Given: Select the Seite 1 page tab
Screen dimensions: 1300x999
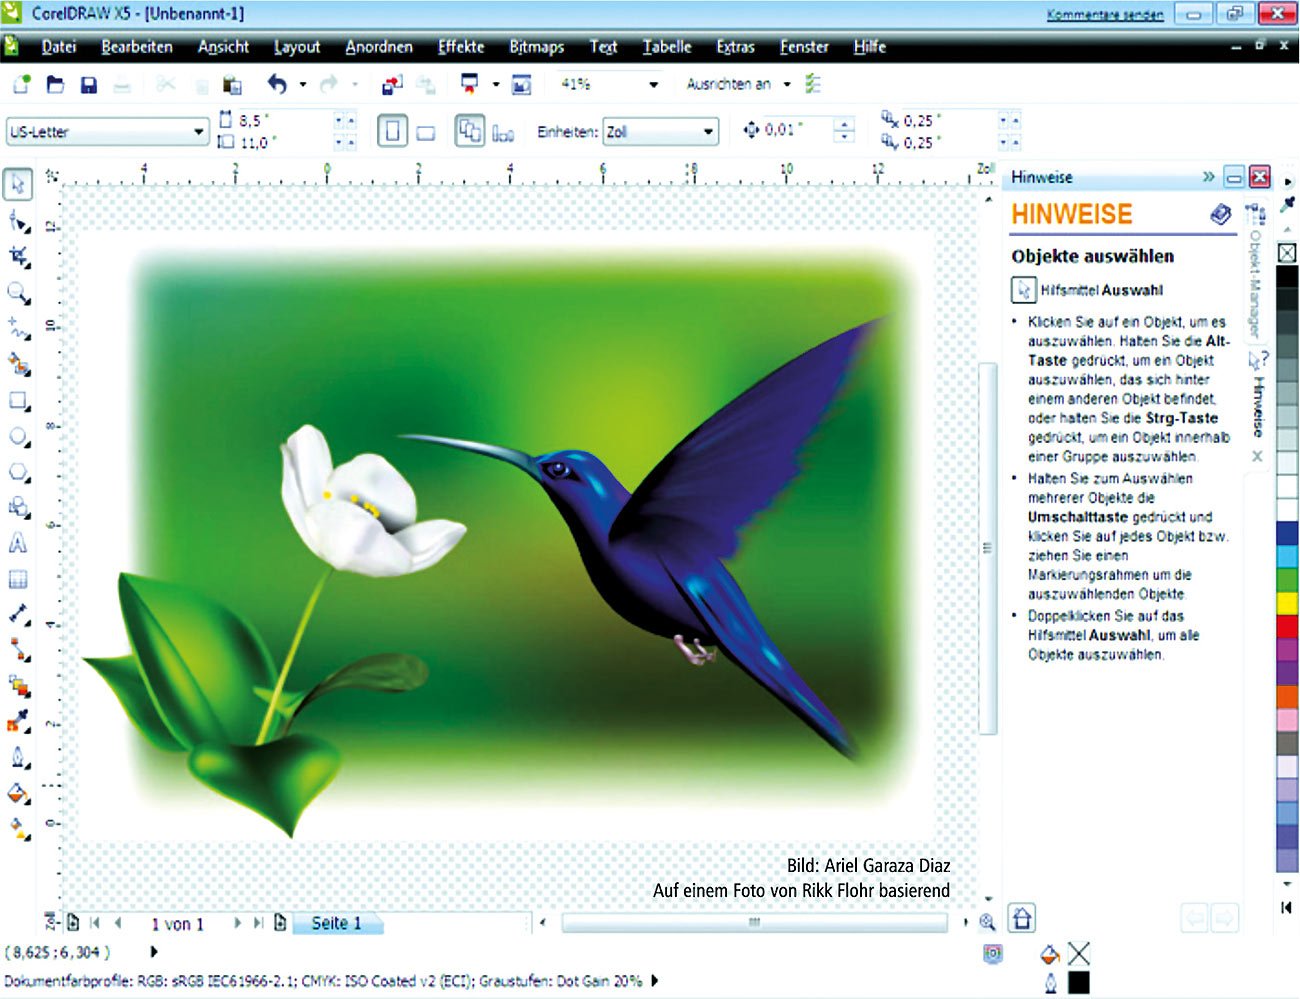Looking at the screenshot, I should [336, 923].
